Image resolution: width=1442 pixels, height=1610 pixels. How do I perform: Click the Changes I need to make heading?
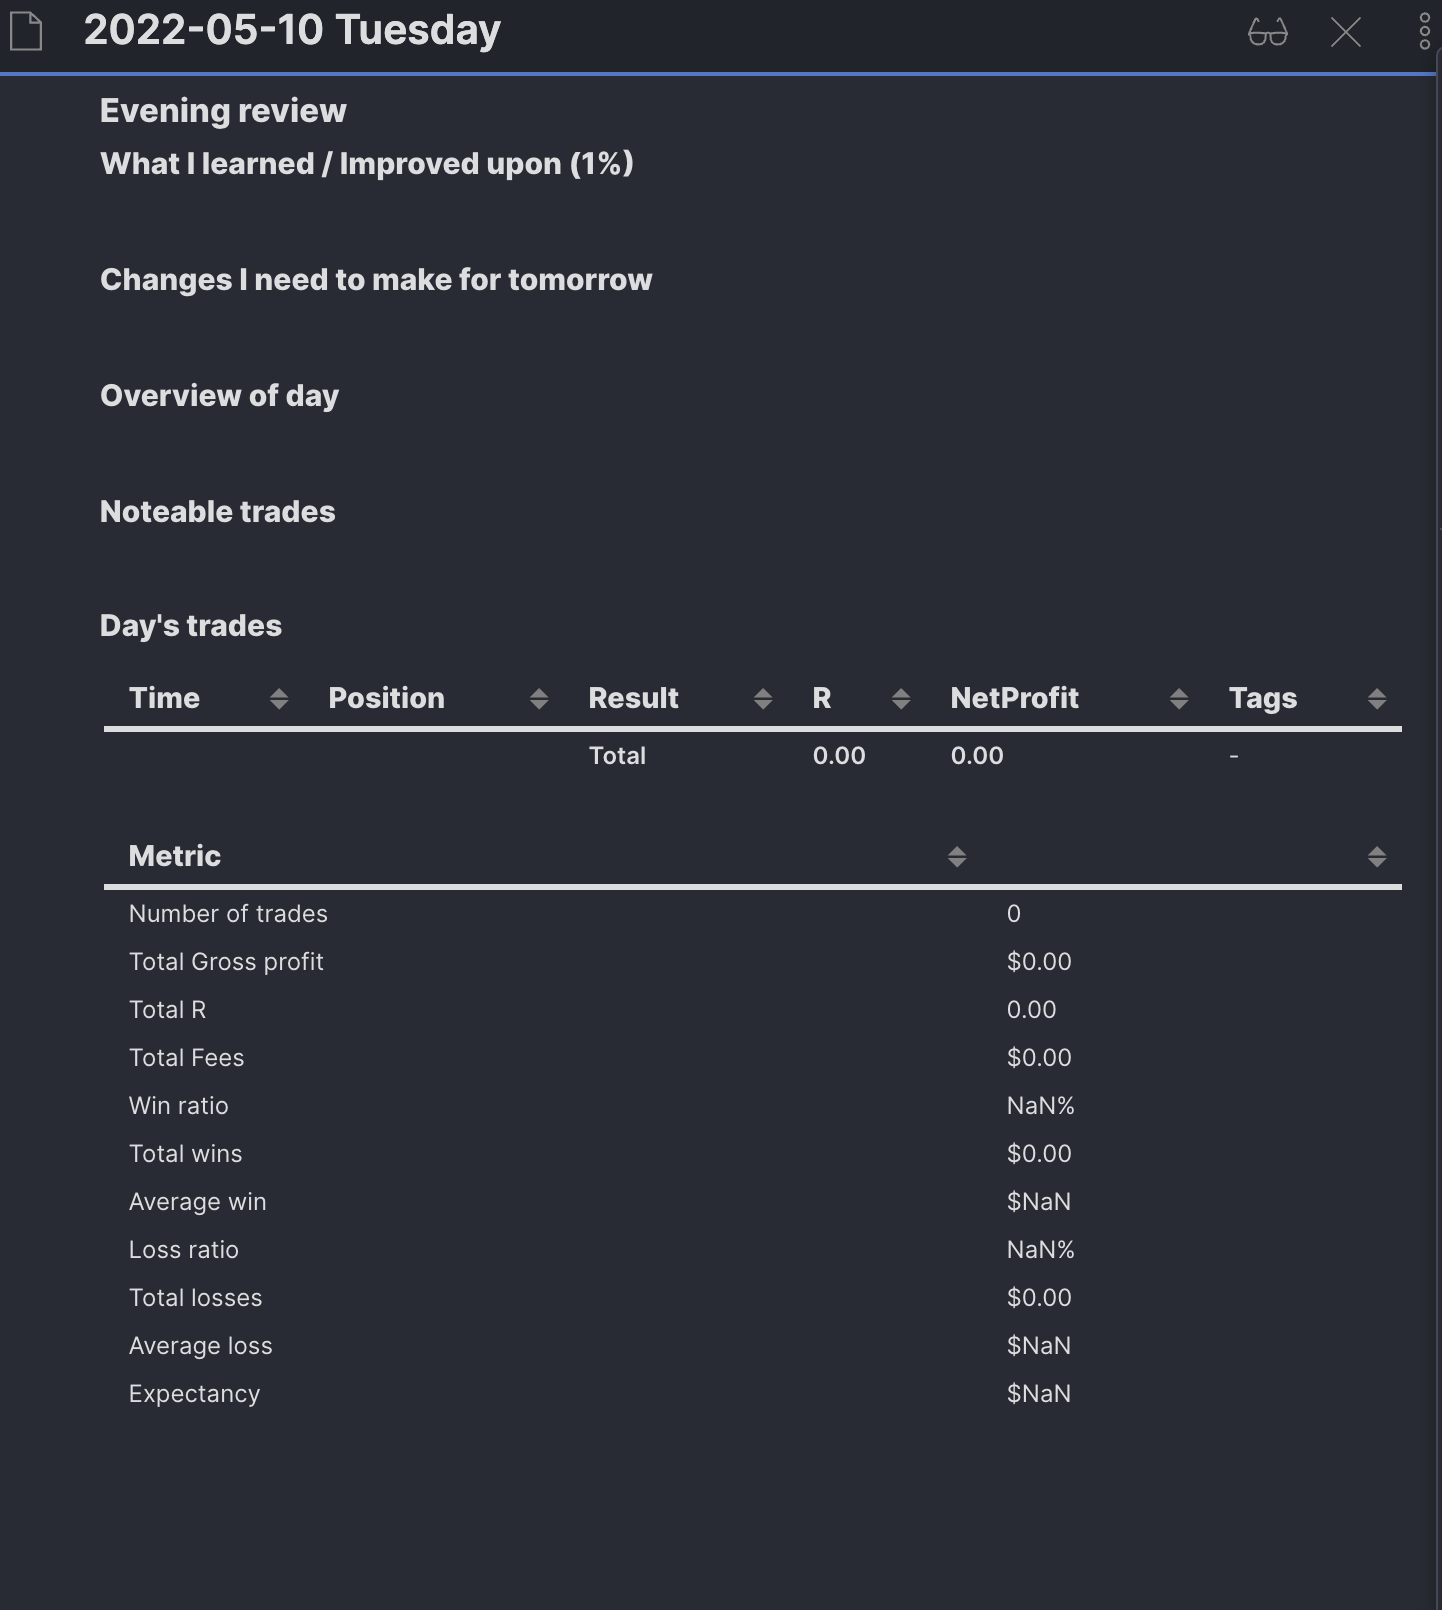(375, 280)
